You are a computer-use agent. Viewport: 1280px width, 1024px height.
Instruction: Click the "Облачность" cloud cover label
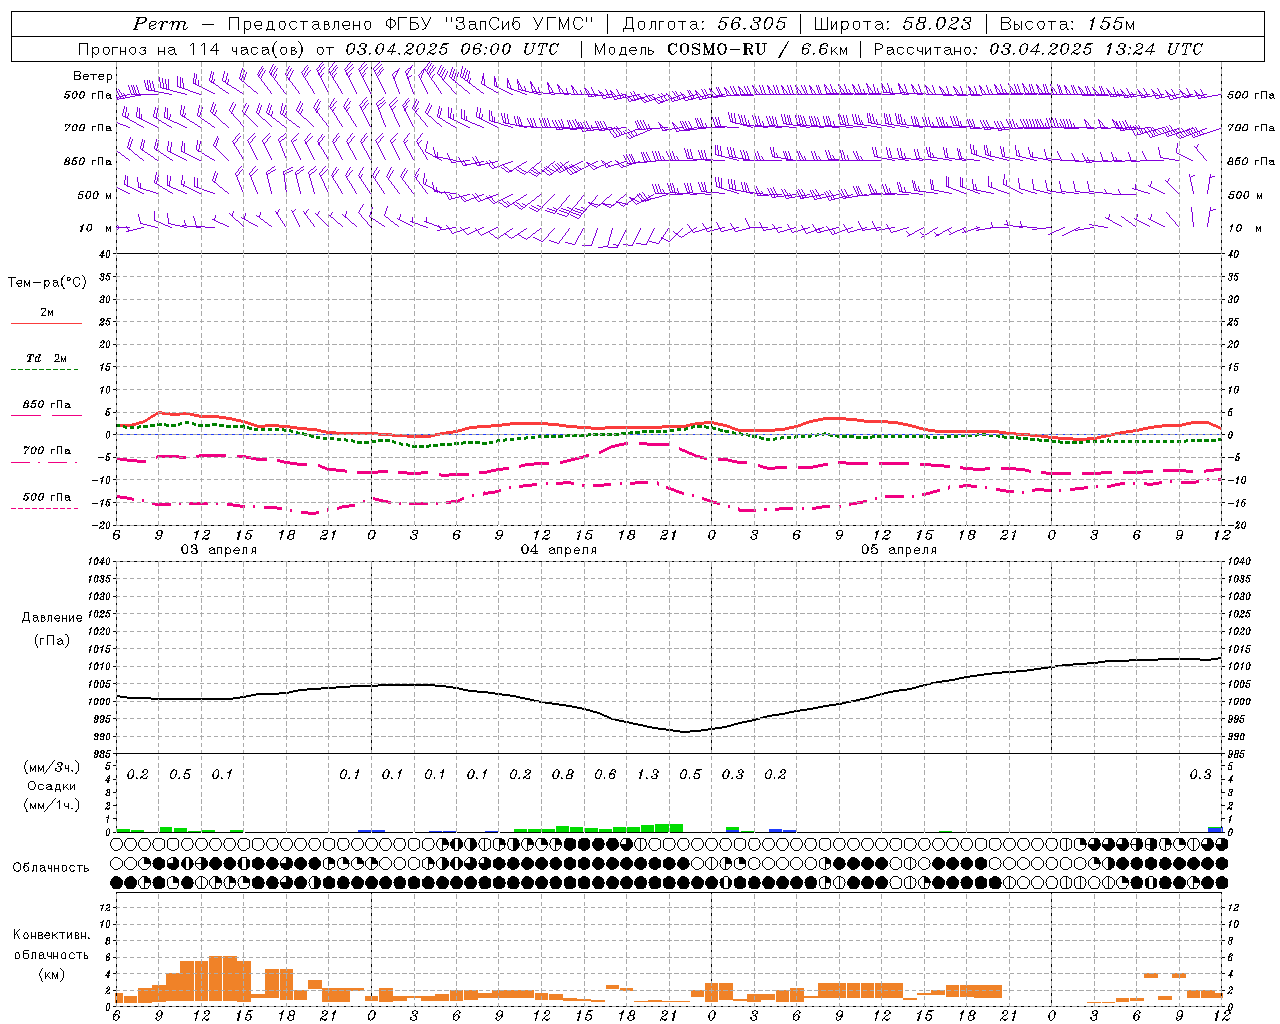51,867
